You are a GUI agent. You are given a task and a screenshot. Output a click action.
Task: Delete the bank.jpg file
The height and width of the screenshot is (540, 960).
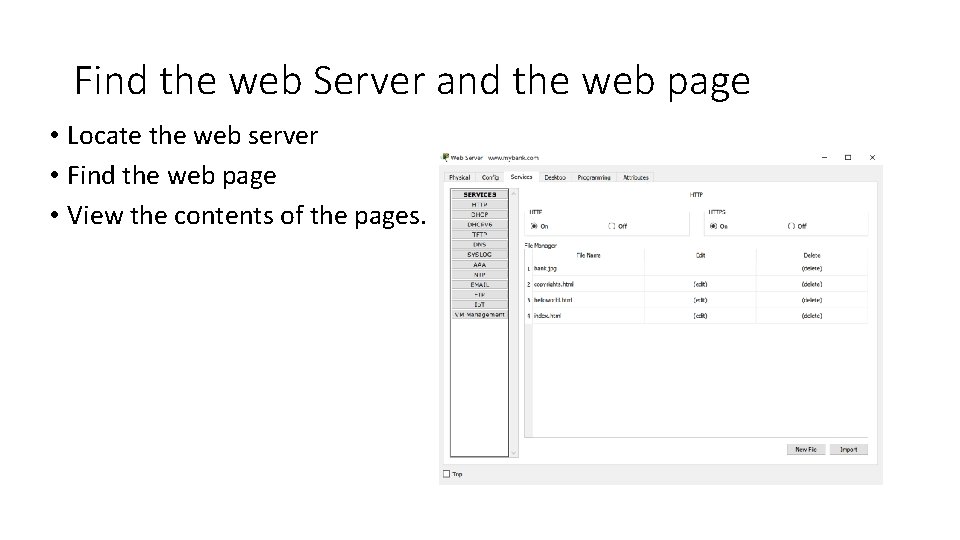point(812,268)
